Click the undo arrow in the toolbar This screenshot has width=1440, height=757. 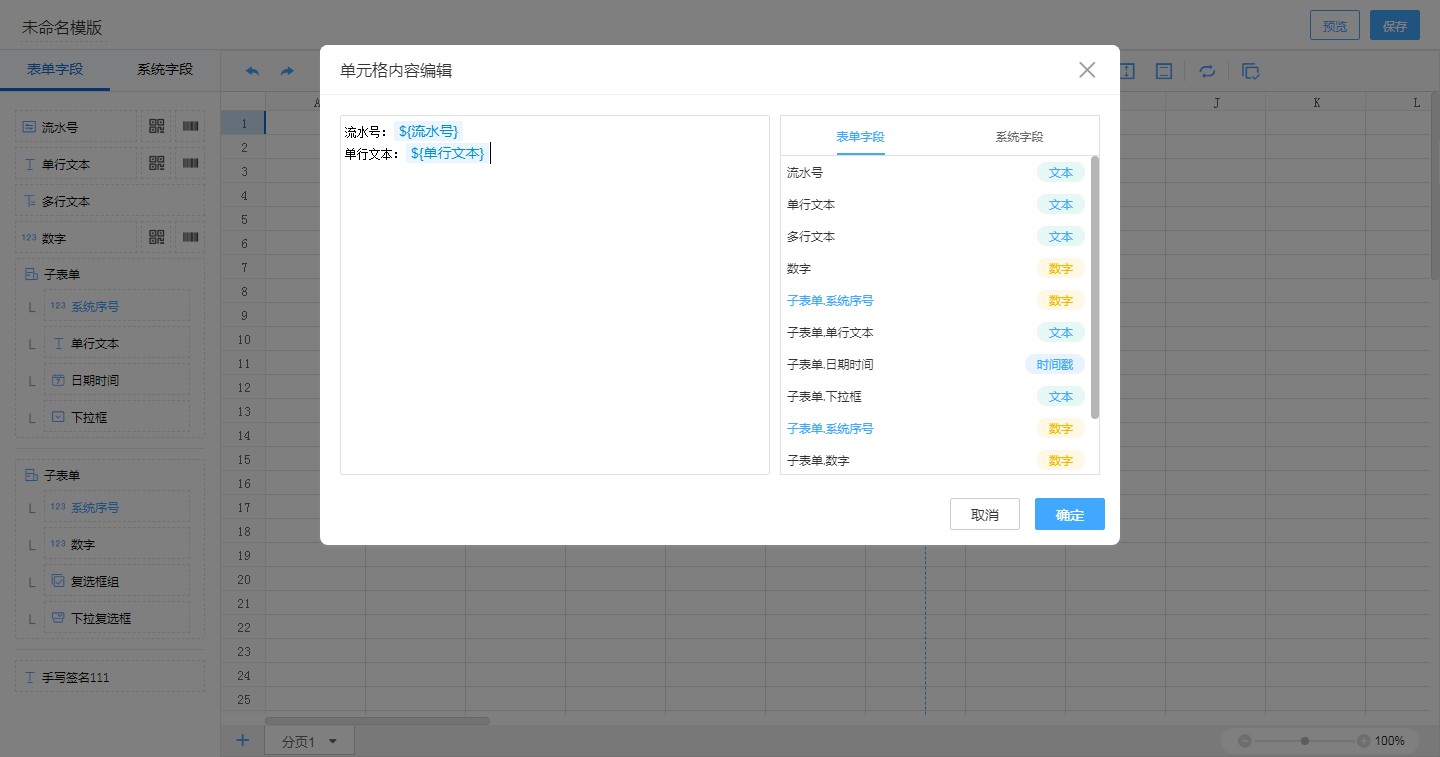click(251, 71)
